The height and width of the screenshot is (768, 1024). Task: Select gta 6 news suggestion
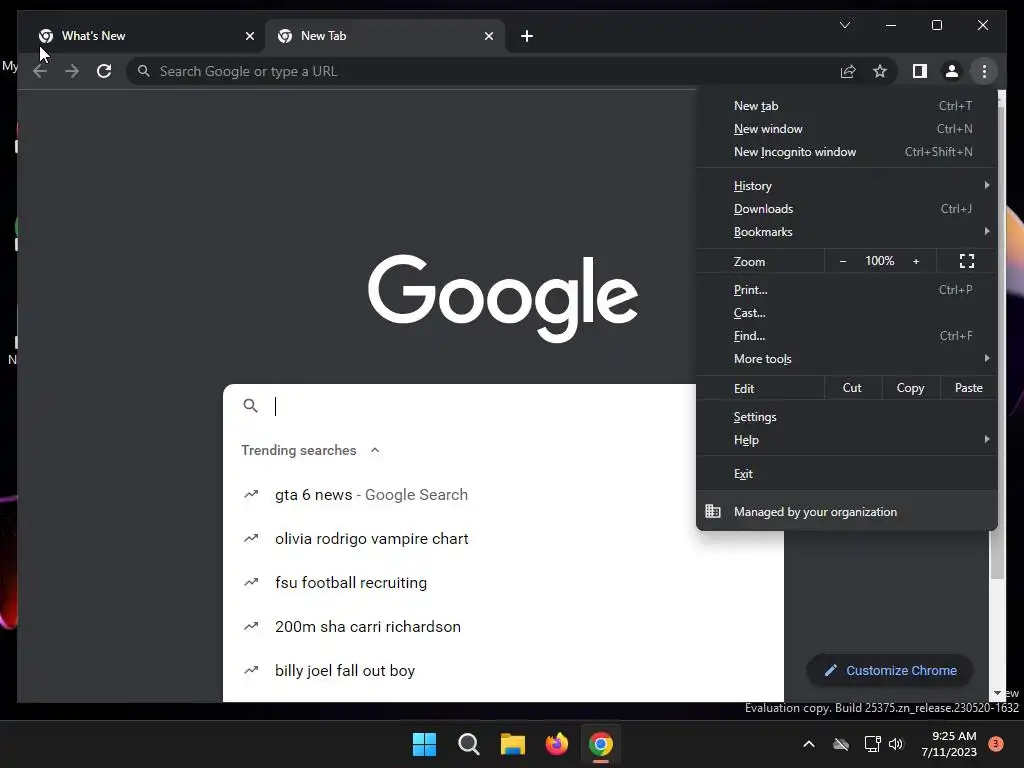pyautogui.click(x=503, y=494)
